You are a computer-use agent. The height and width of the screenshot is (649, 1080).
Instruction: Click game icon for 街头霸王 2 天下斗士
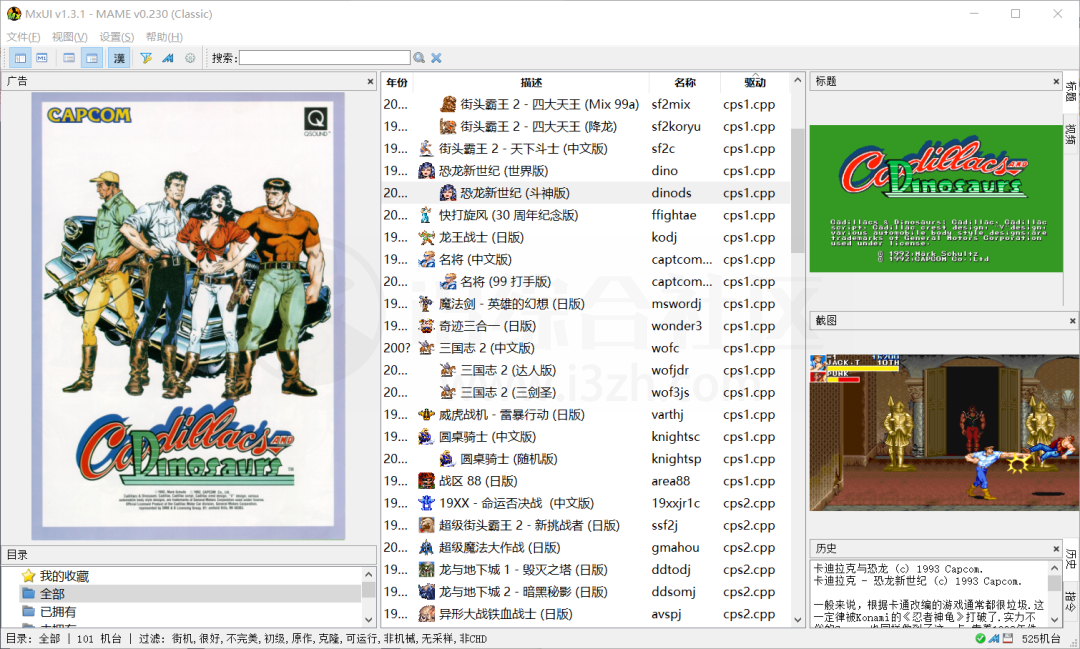426,149
